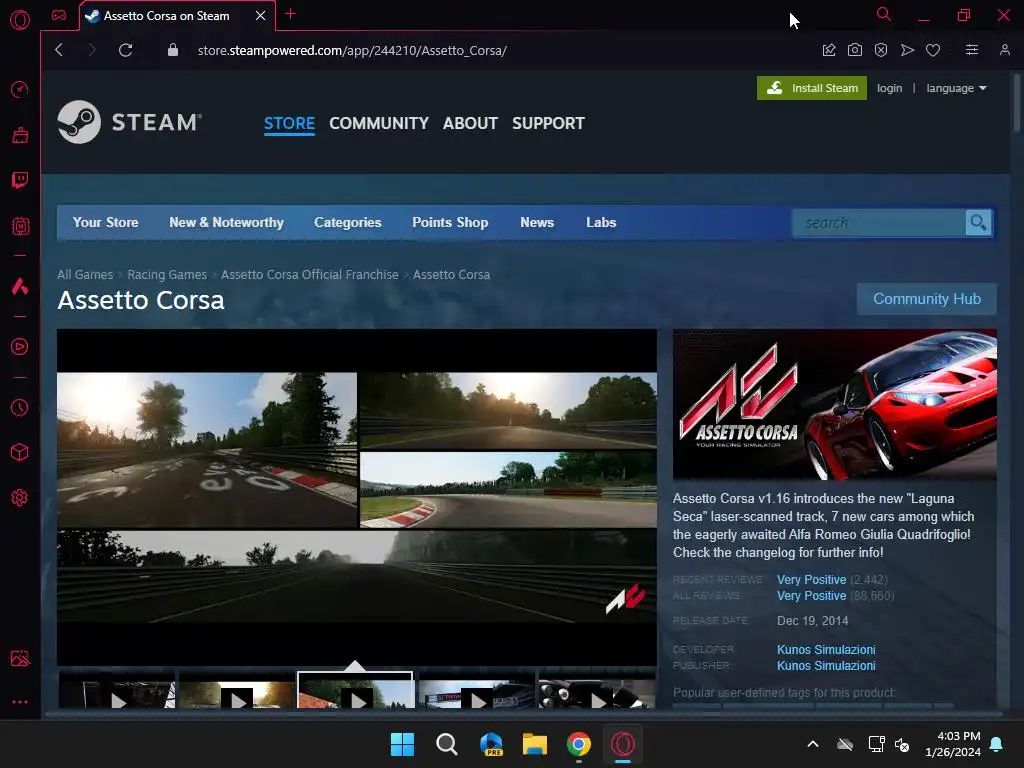Viewport: 1024px width, 768px height.
Task: Open recent reviews Very Positive link
Action: [811, 579]
